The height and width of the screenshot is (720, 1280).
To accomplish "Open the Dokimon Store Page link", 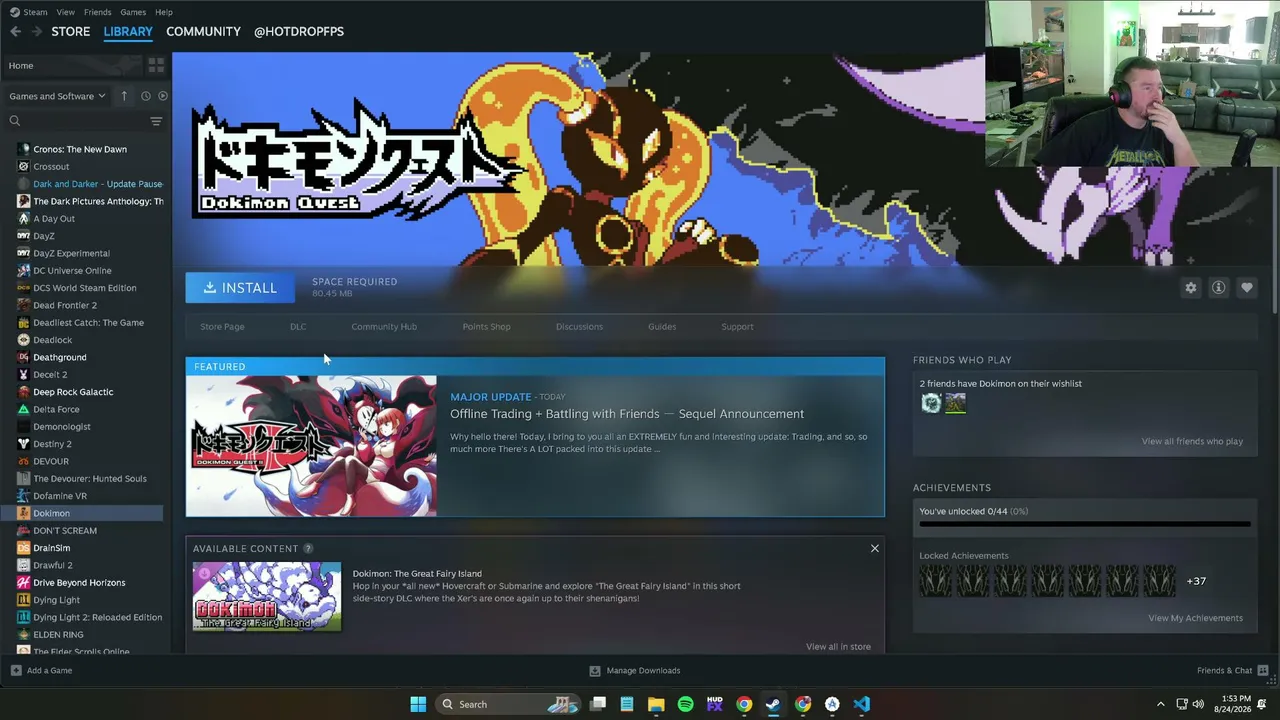I will (222, 326).
